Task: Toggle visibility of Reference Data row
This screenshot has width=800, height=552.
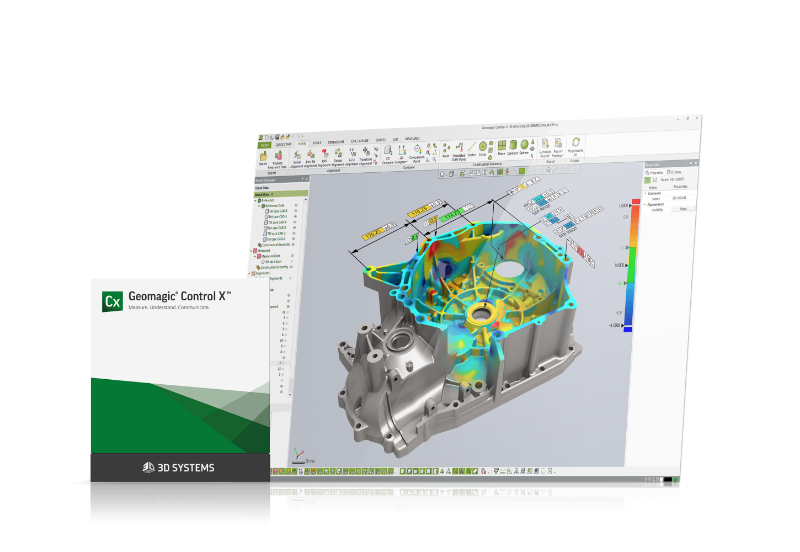Action: (296, 205)
